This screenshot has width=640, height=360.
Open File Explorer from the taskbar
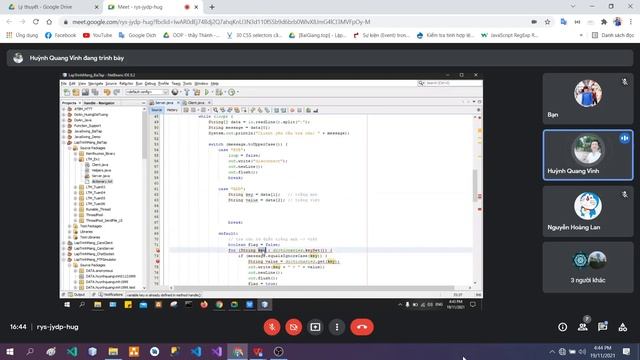113,351
